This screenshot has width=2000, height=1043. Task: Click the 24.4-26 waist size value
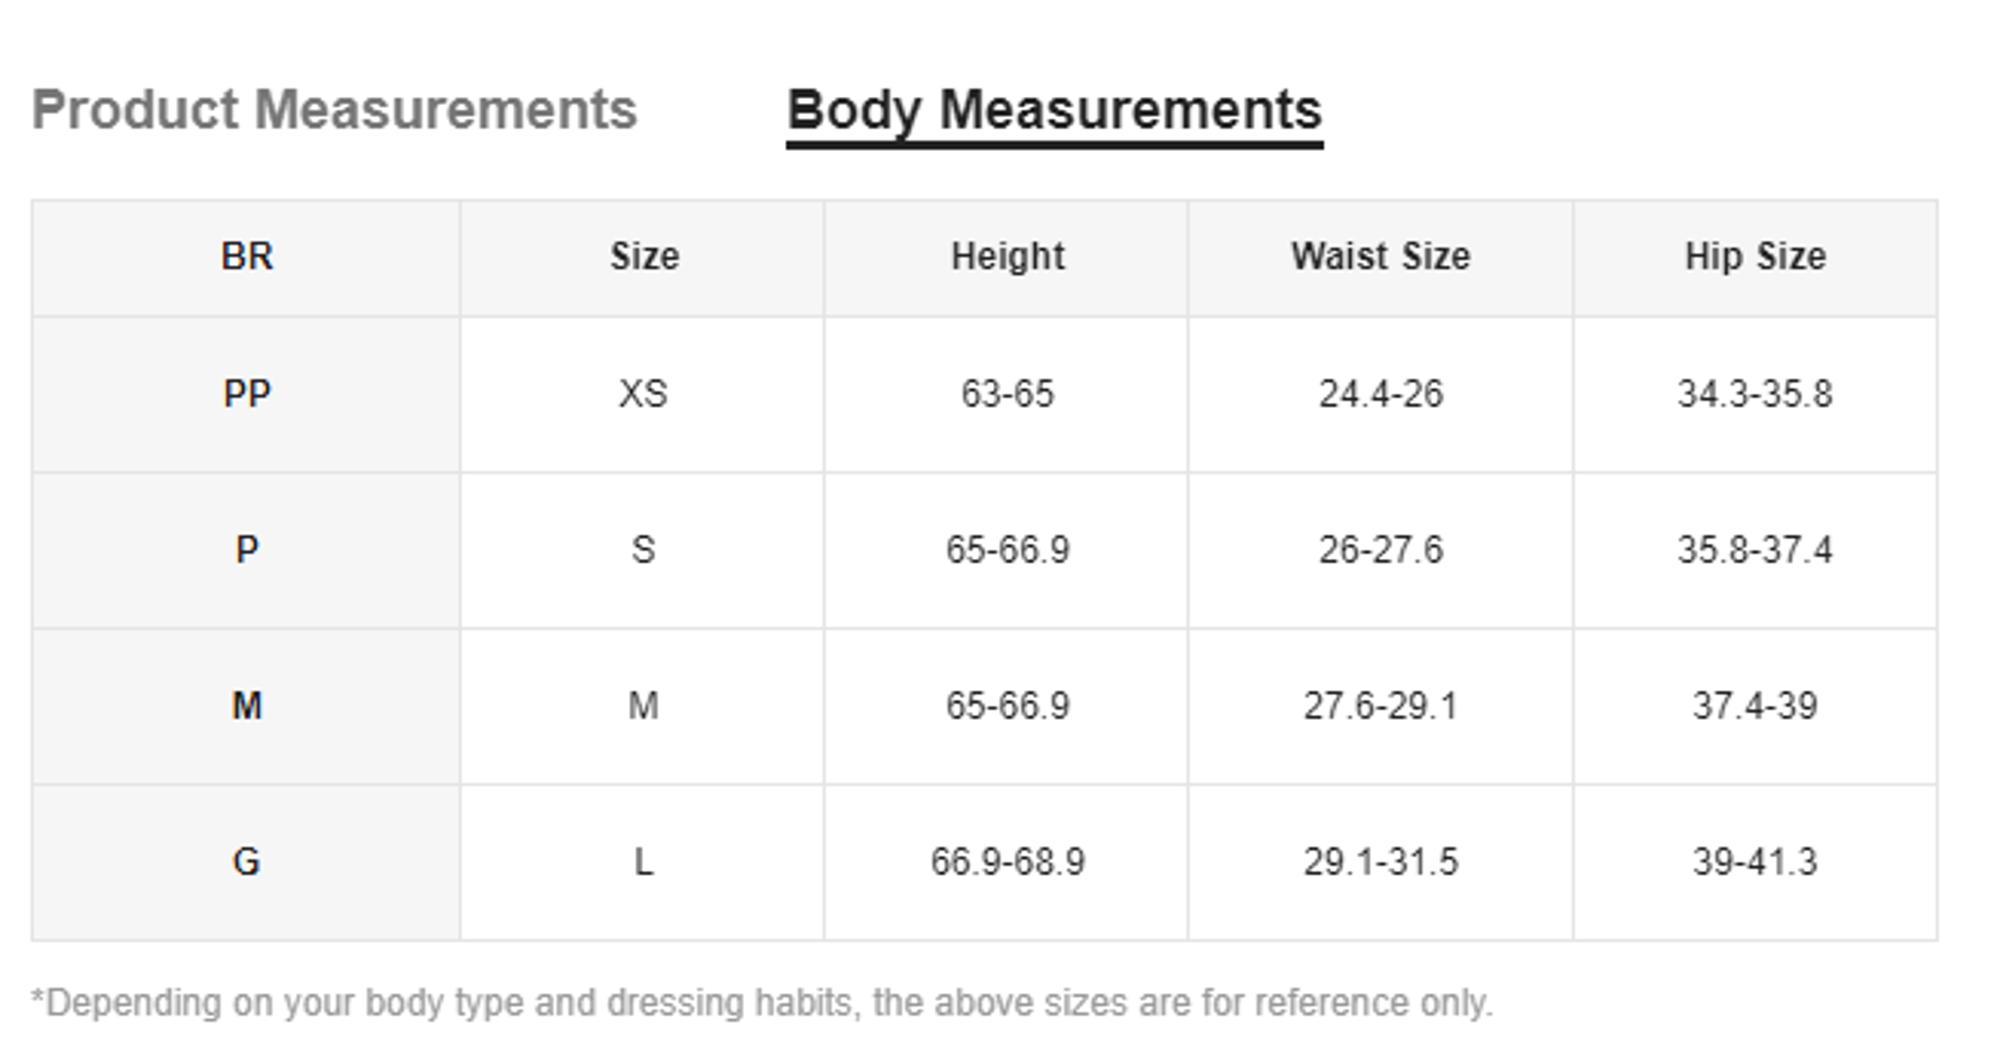click(x=1380, y=394)
